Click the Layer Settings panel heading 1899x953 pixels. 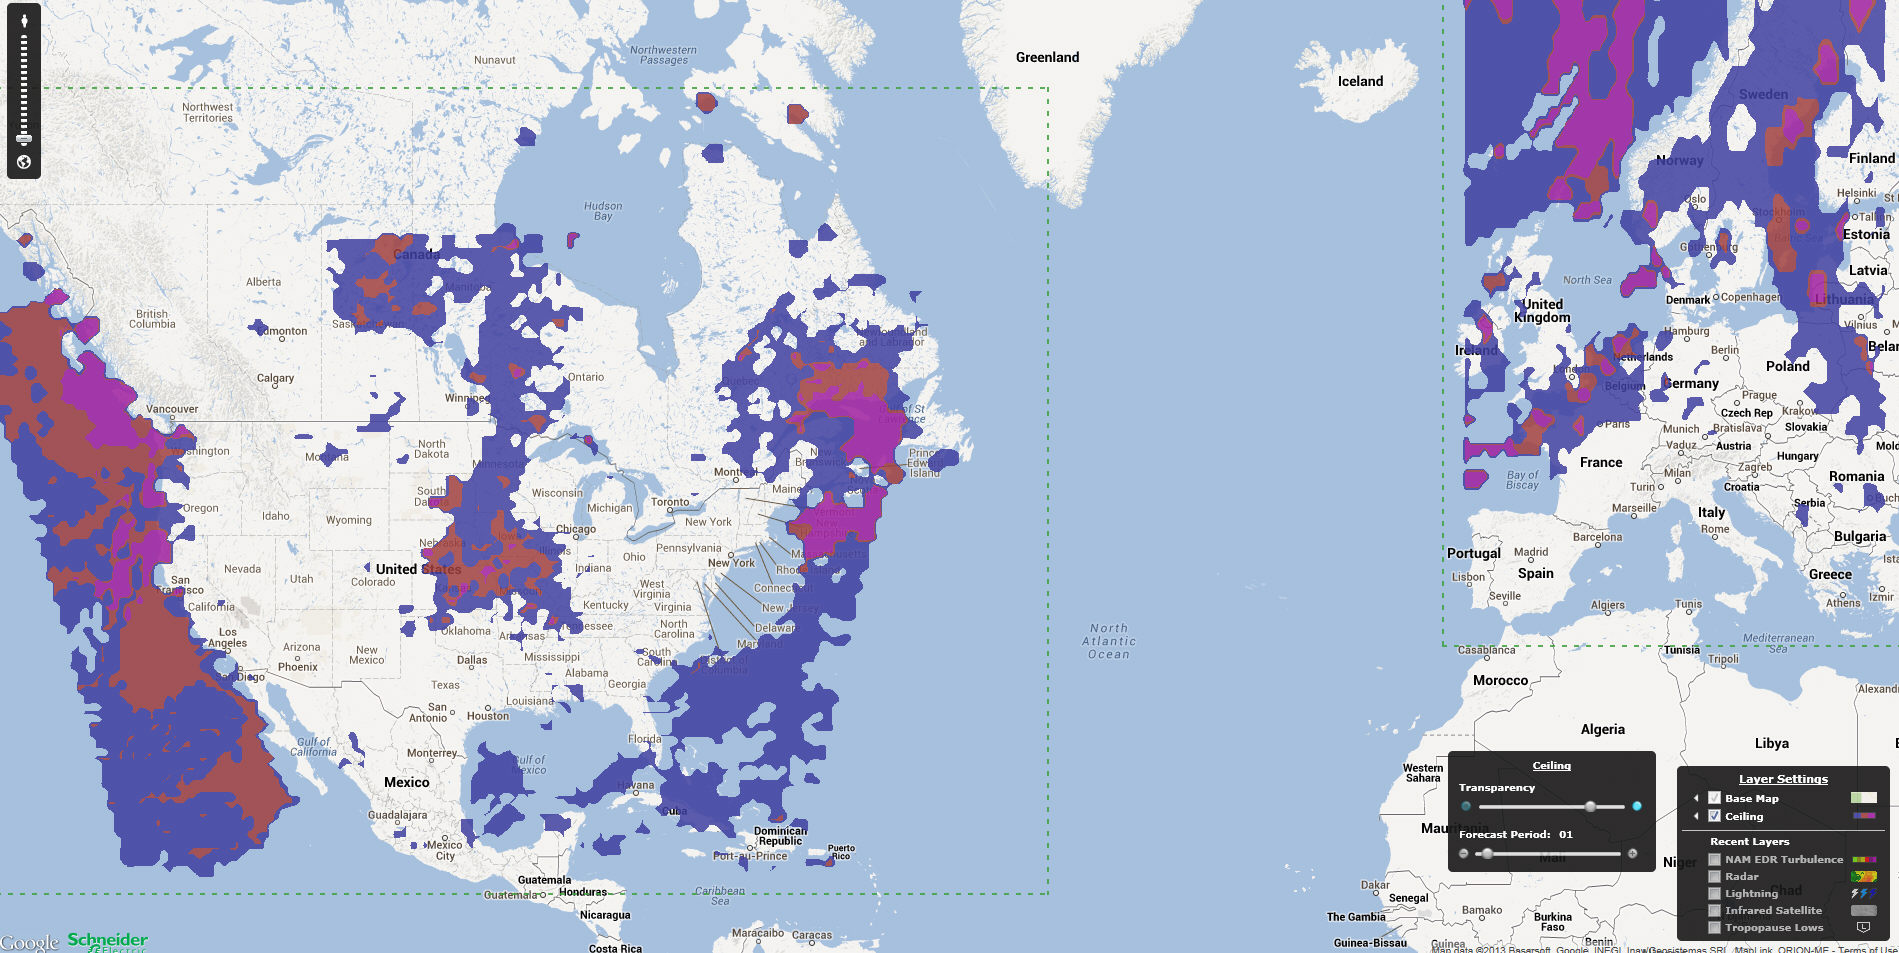tap(1783, 779)
